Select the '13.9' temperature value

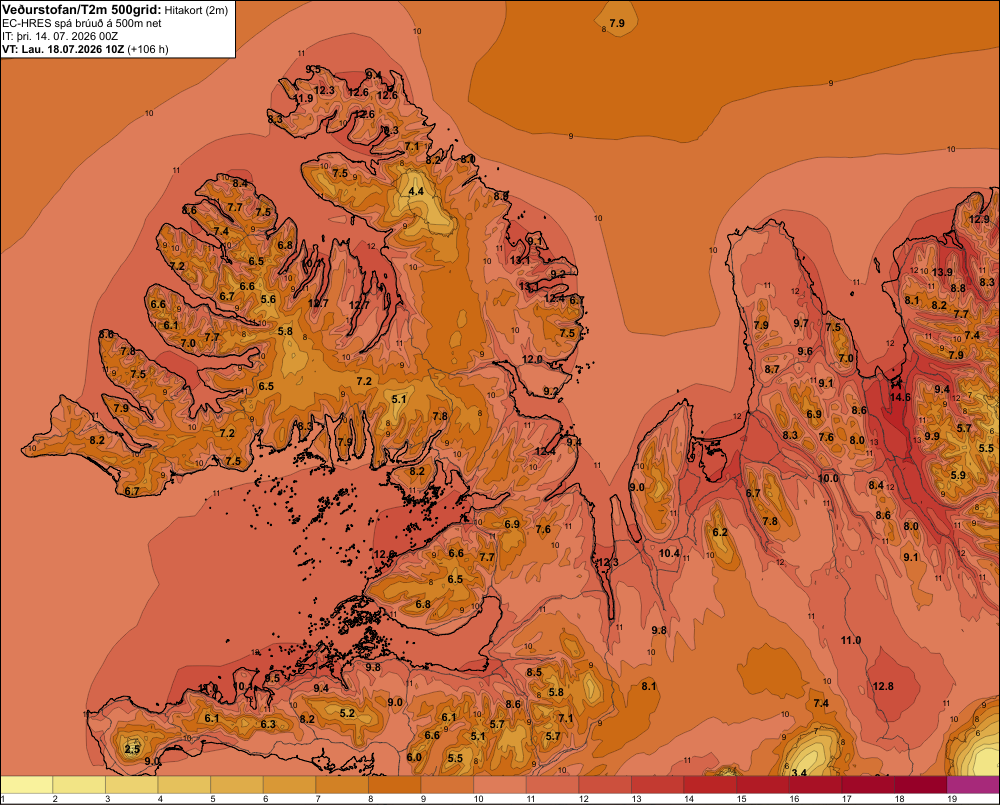pyautogui.click(x=942, y=272)
